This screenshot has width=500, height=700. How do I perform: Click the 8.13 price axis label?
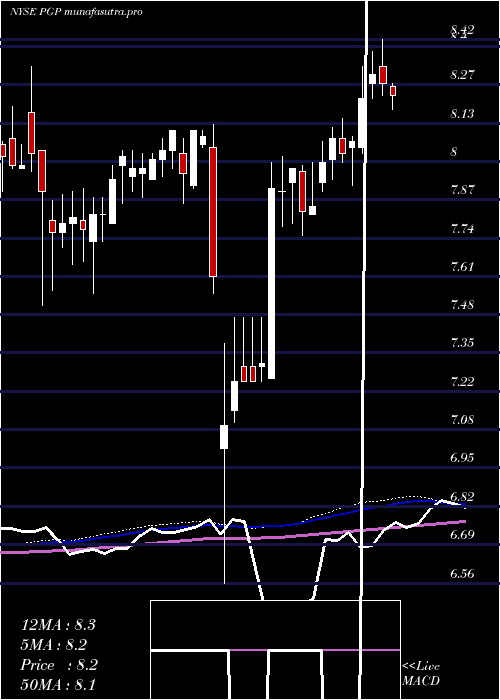[x=462, y=114]
